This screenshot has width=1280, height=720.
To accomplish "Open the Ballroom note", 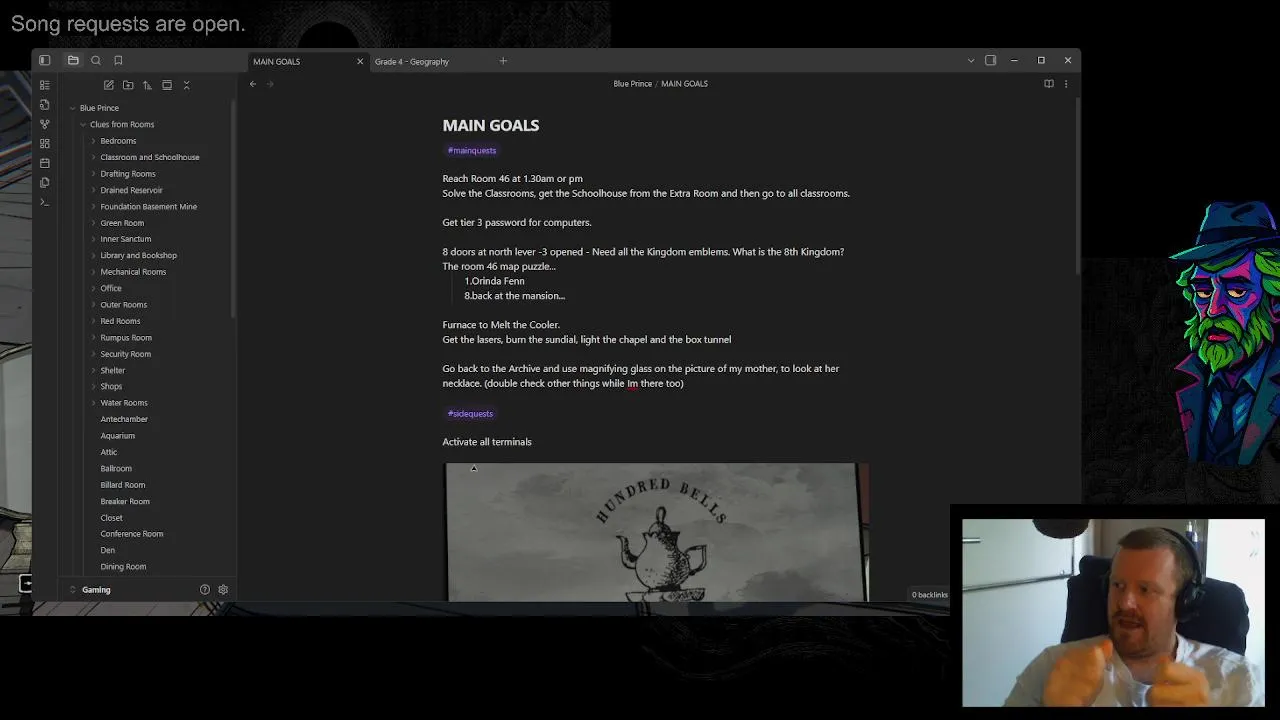I will click(x=116, y=469).
